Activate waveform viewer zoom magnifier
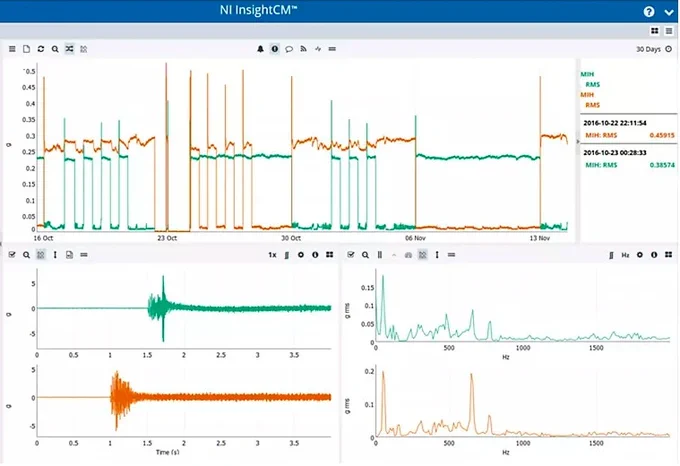 26,255
